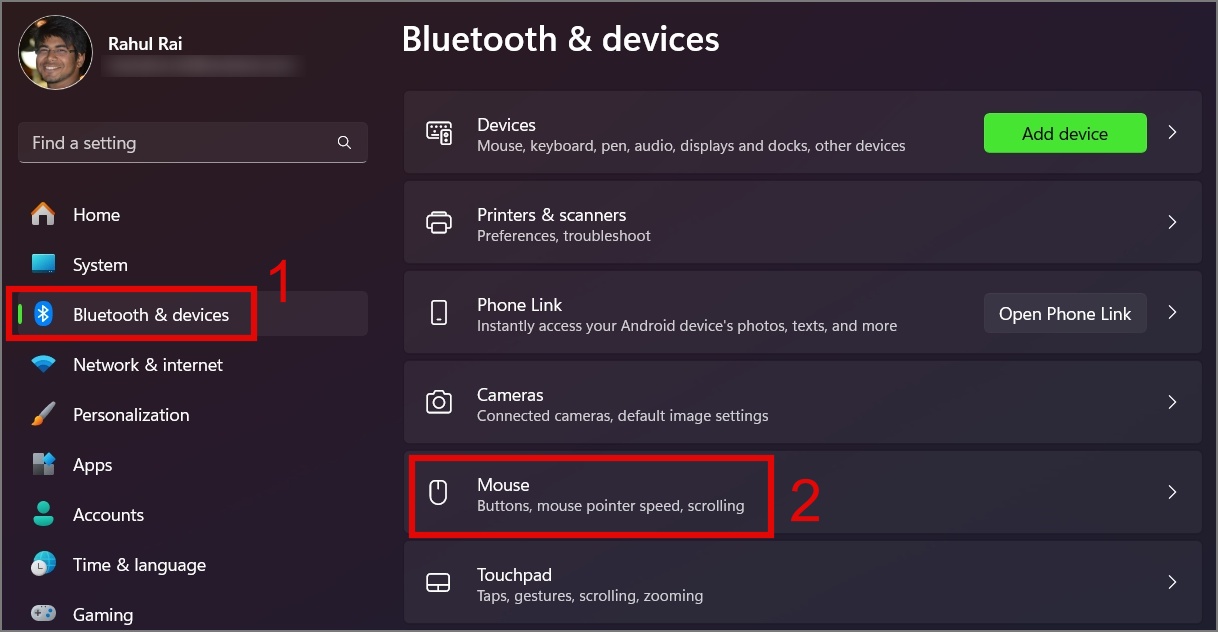This screenshot has height=632, width=1218.
Task: Click the Apps icon in sidebar
Action: point(43,464)
